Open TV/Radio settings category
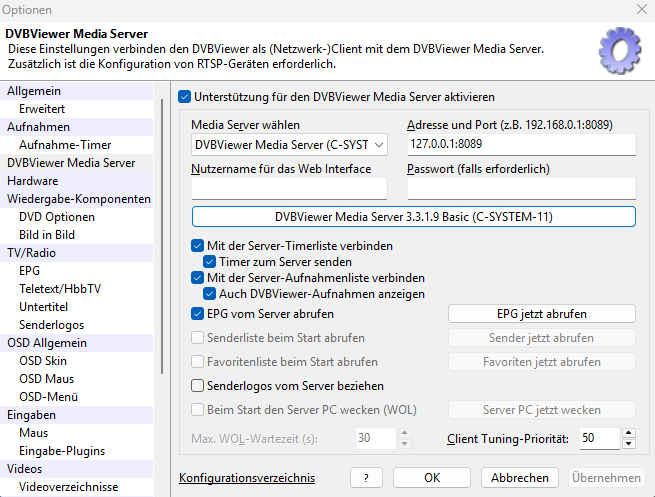The image size is (655, 497). click(x=76, y=253)
